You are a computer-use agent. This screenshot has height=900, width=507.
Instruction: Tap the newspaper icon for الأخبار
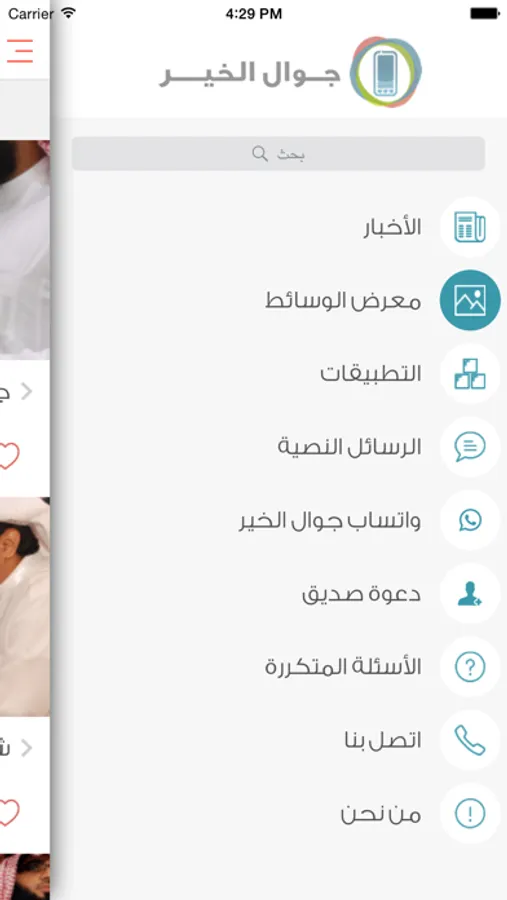(470, 227)
